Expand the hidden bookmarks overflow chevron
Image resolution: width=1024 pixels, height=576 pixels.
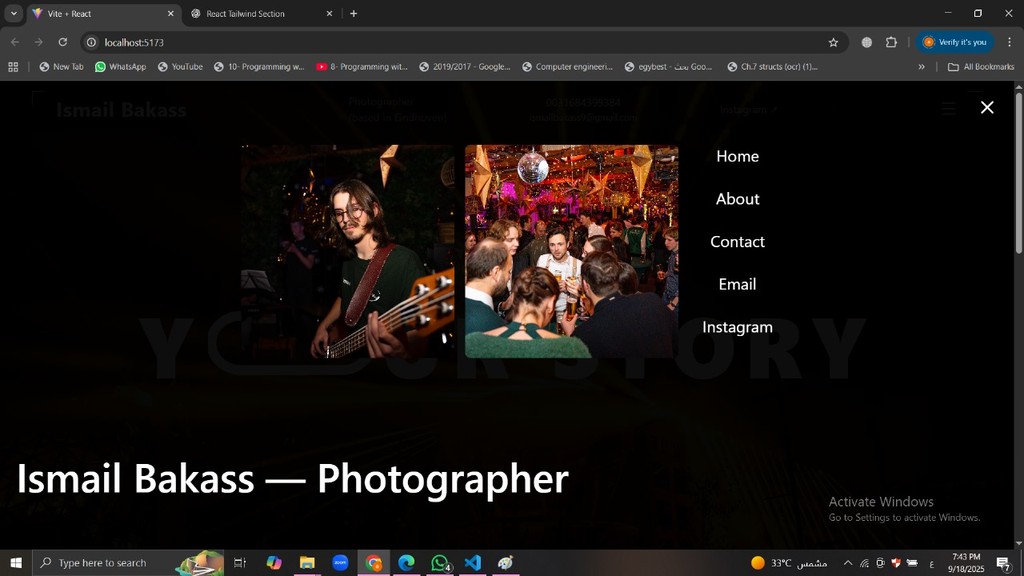click(921, 67)
